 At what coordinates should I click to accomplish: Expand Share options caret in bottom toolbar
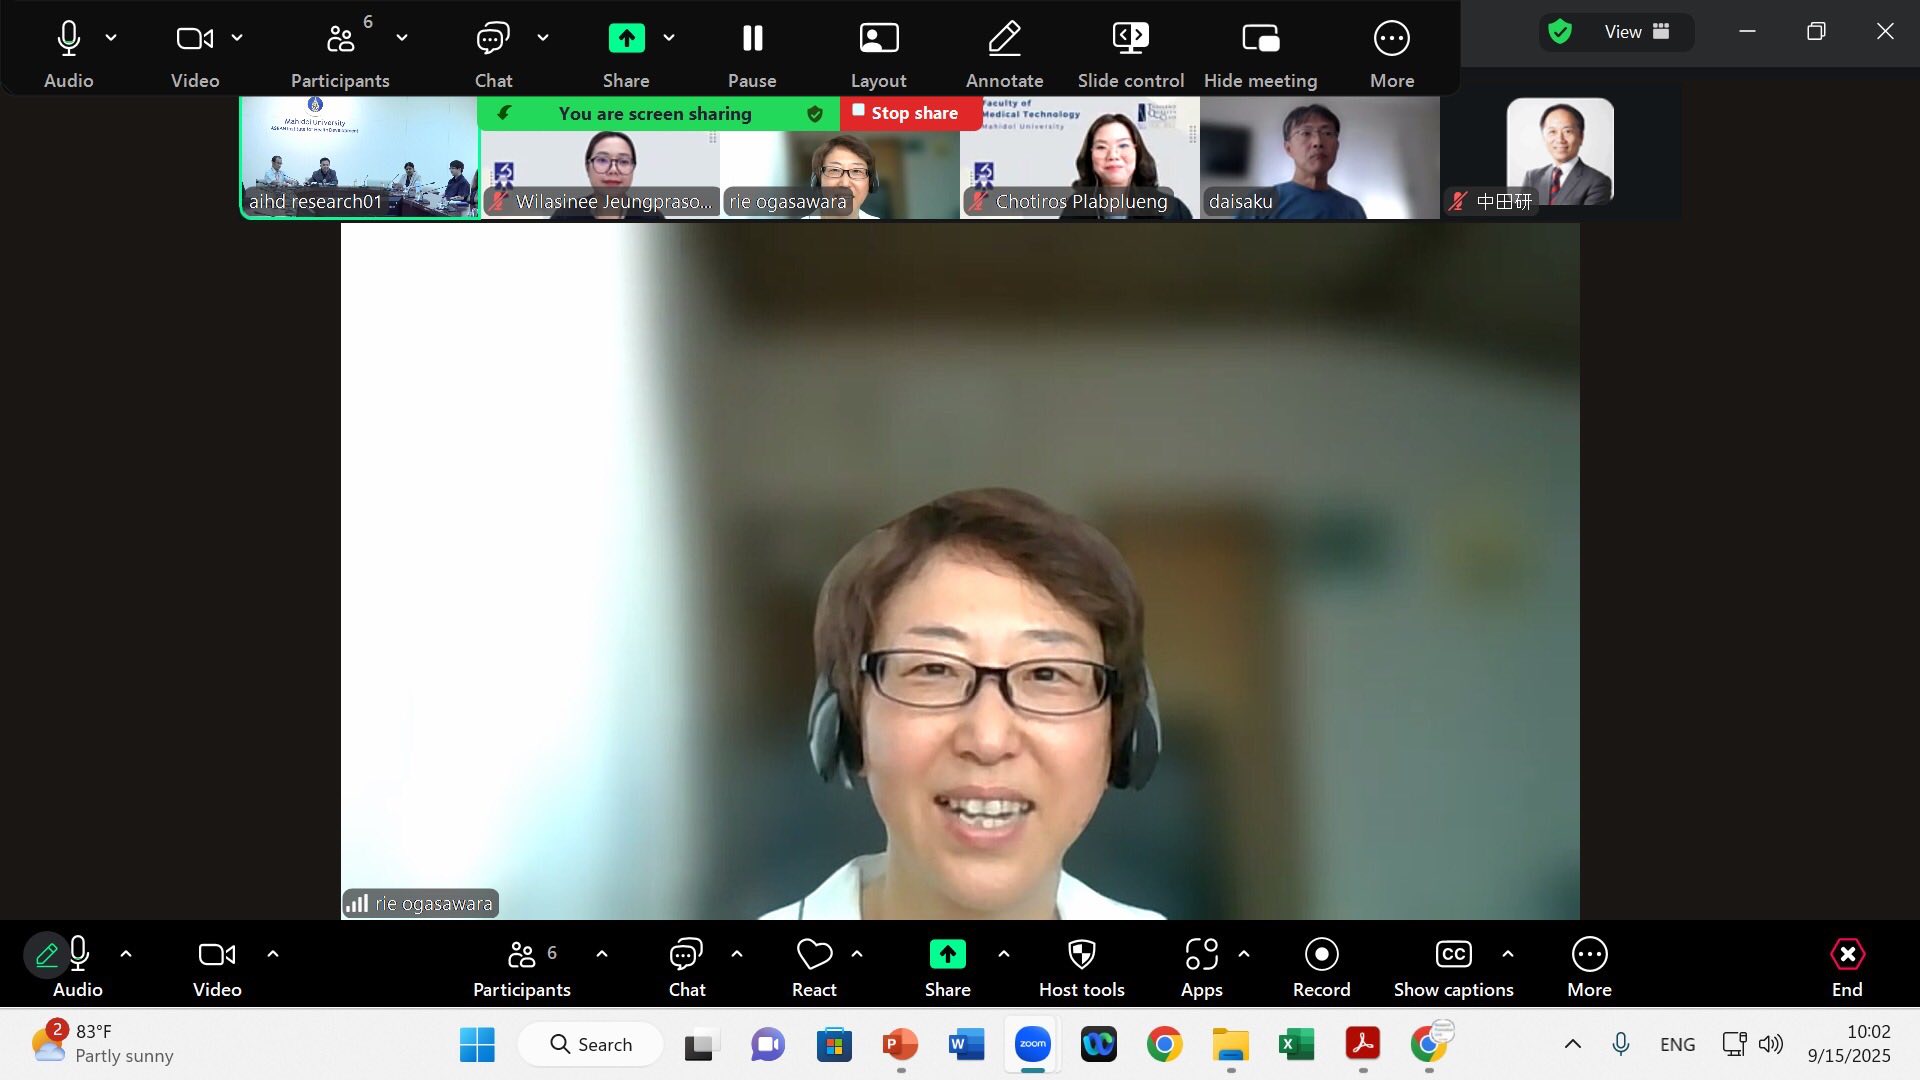[x=1003, y=954]
